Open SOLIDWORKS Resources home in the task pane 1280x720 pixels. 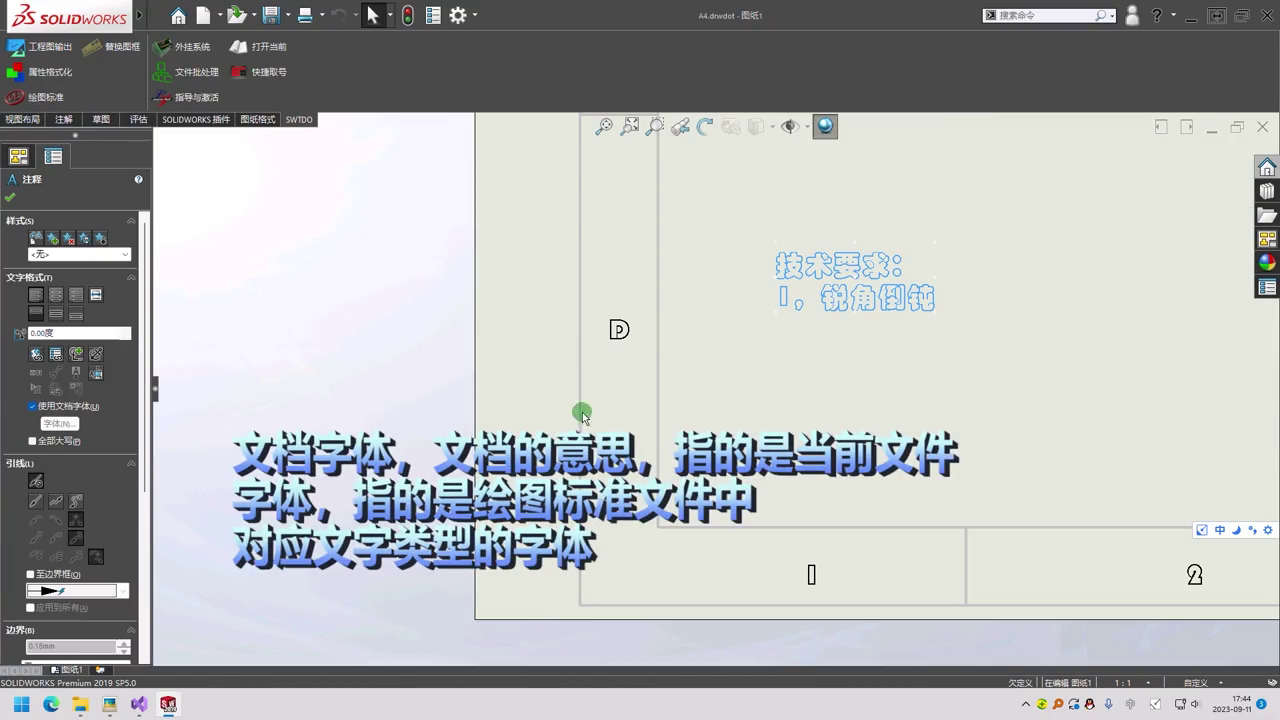(1267, 167)
